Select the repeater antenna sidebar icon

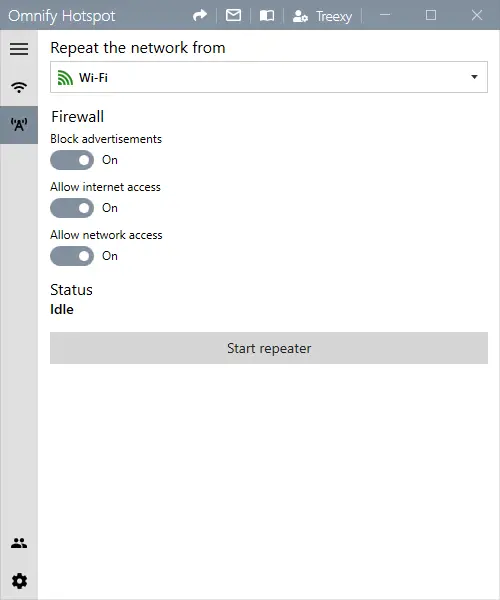[19, 125]
